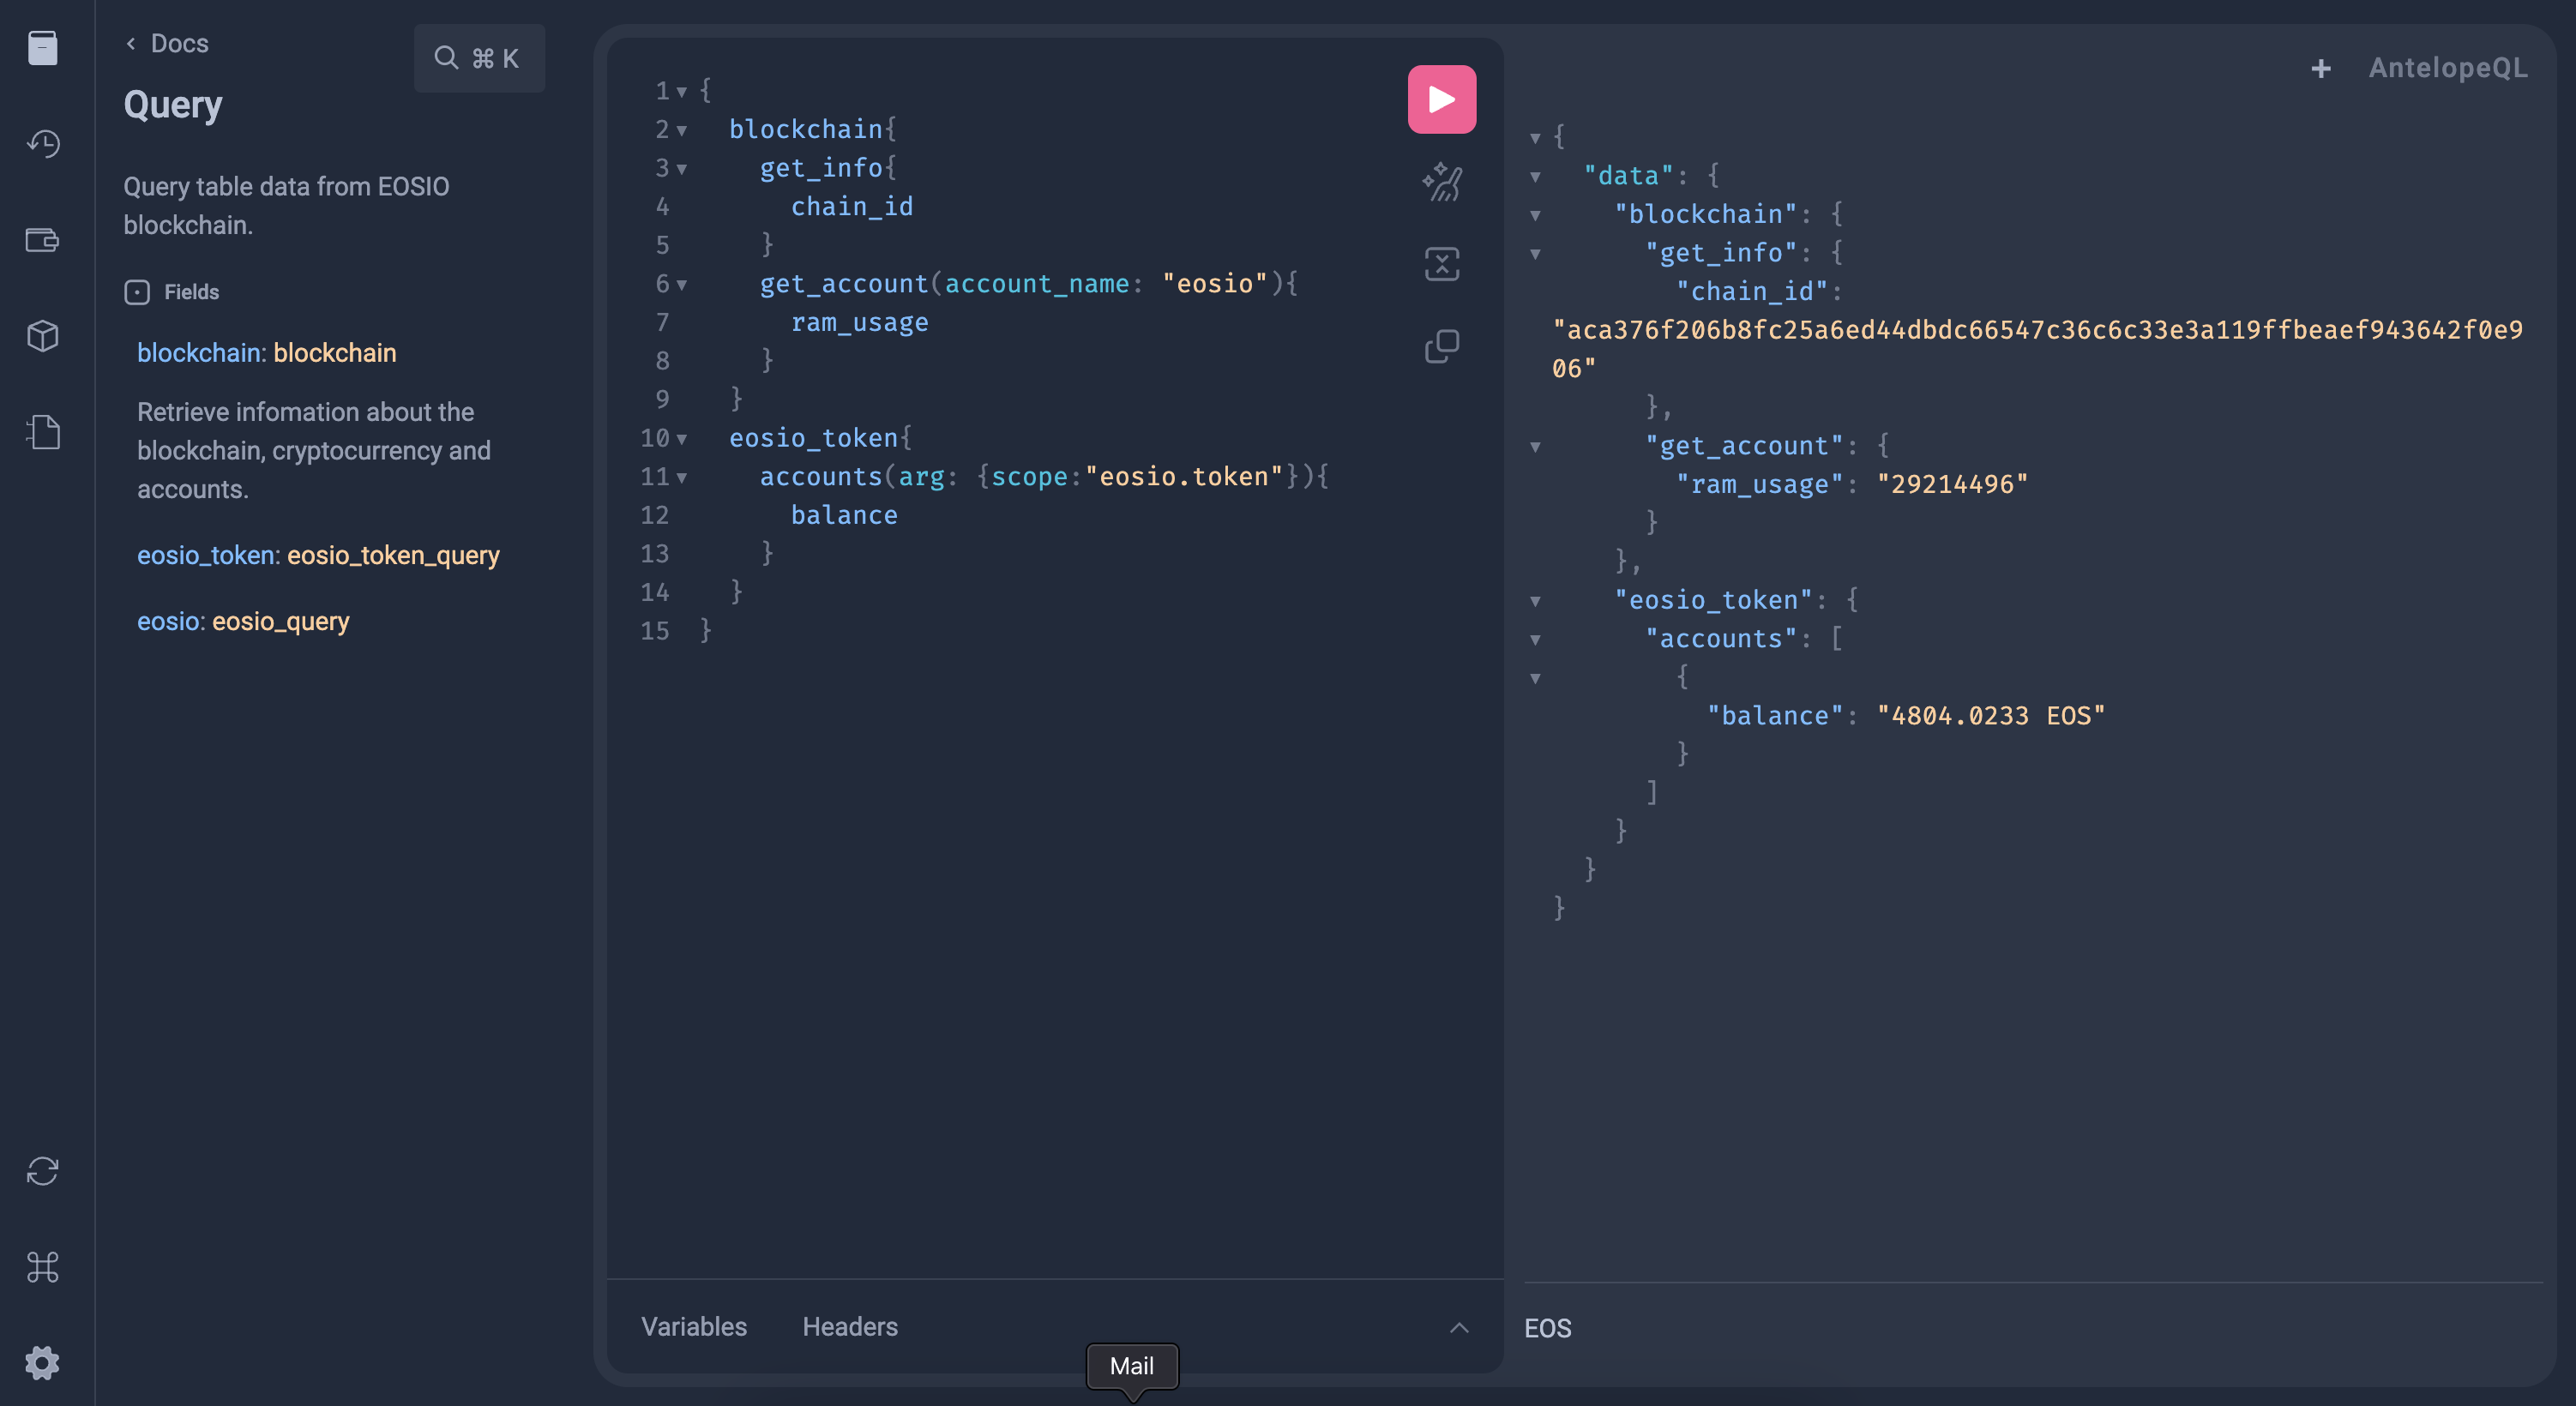Click the re-fetch schema icon
The image size is (2576, 1406).
[43, 1170]
